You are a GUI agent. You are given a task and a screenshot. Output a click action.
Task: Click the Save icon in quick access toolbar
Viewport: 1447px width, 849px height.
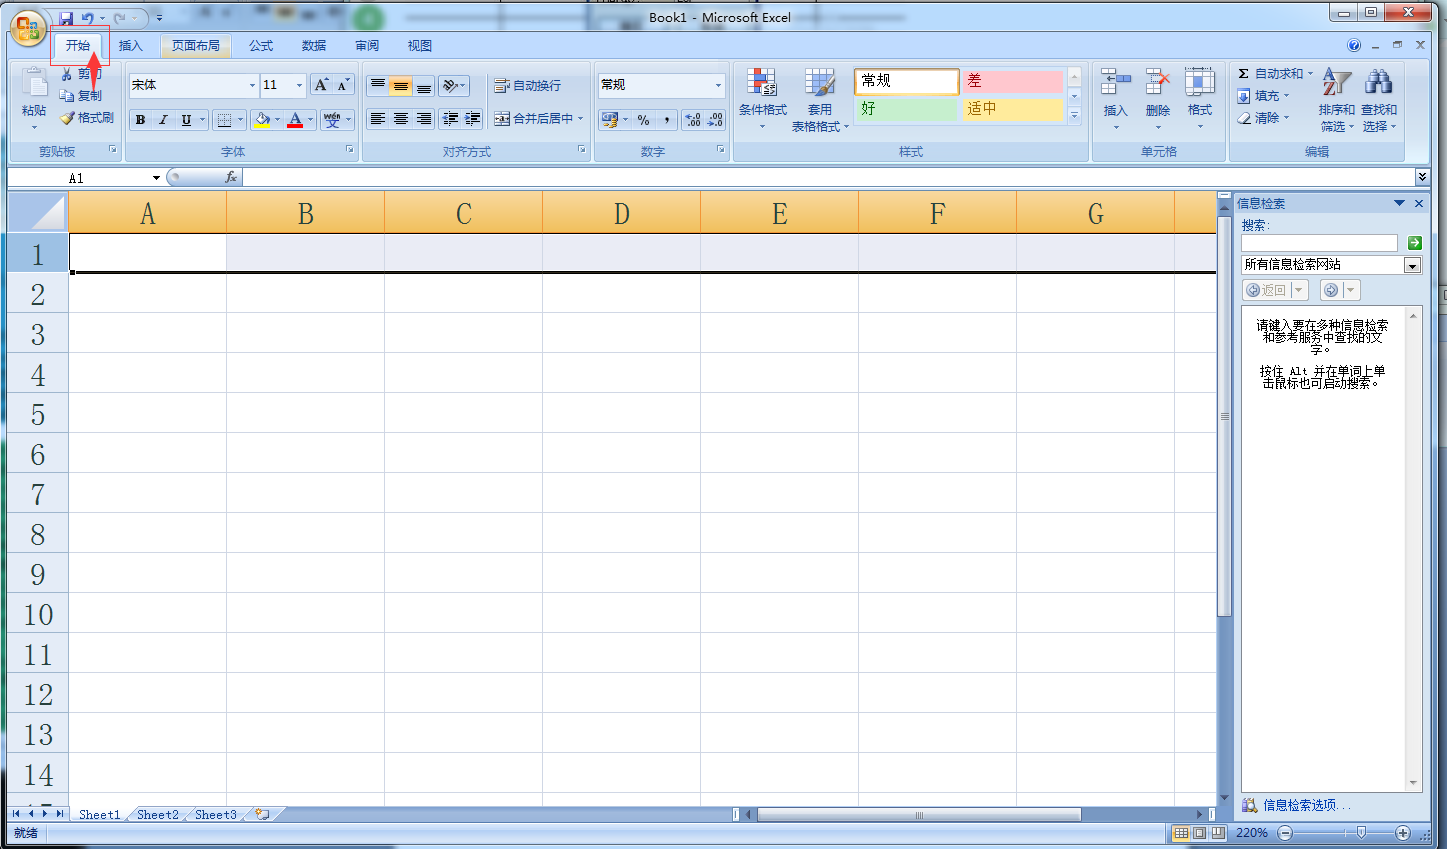pyautogui.click(x=66, y=18)
